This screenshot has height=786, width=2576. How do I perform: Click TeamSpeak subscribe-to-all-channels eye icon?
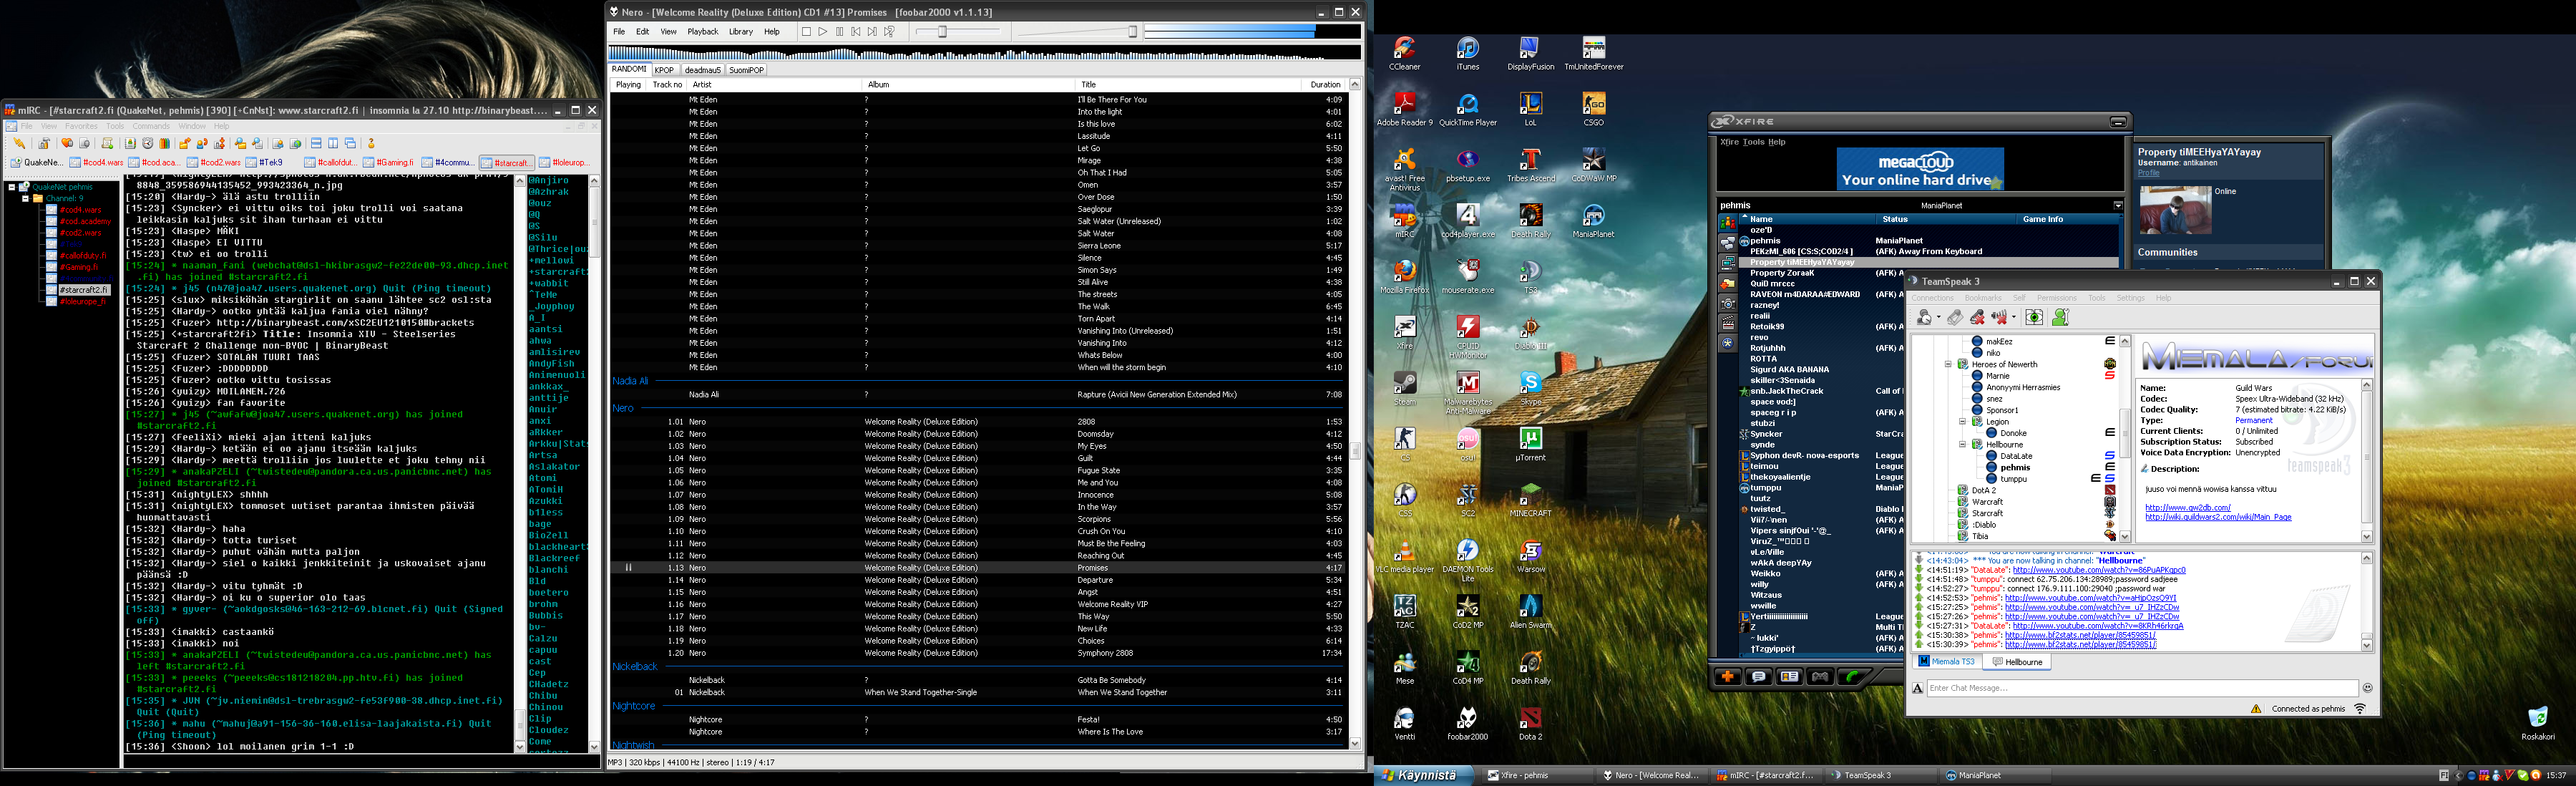pyautogui.click(x=2035, y=318)
